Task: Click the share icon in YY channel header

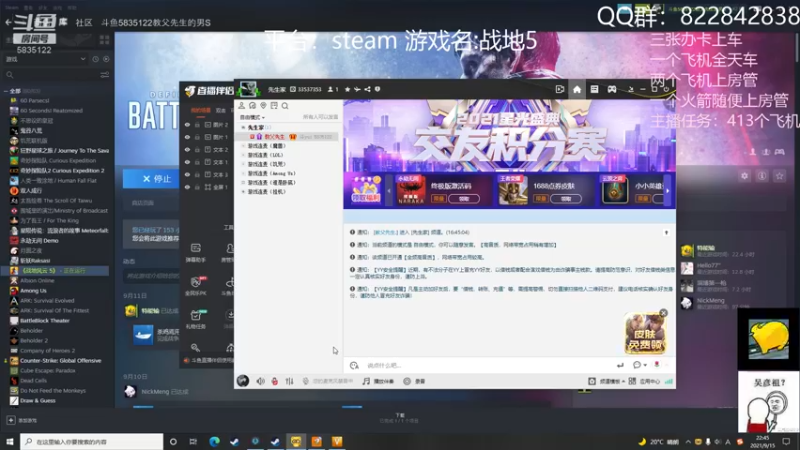Action: click(367, 89)
